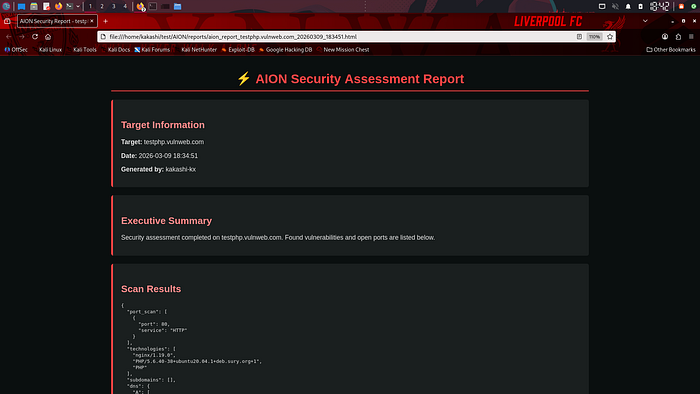Open the terminal emulator launcher

pyautogui.click(x=70, y=6)
